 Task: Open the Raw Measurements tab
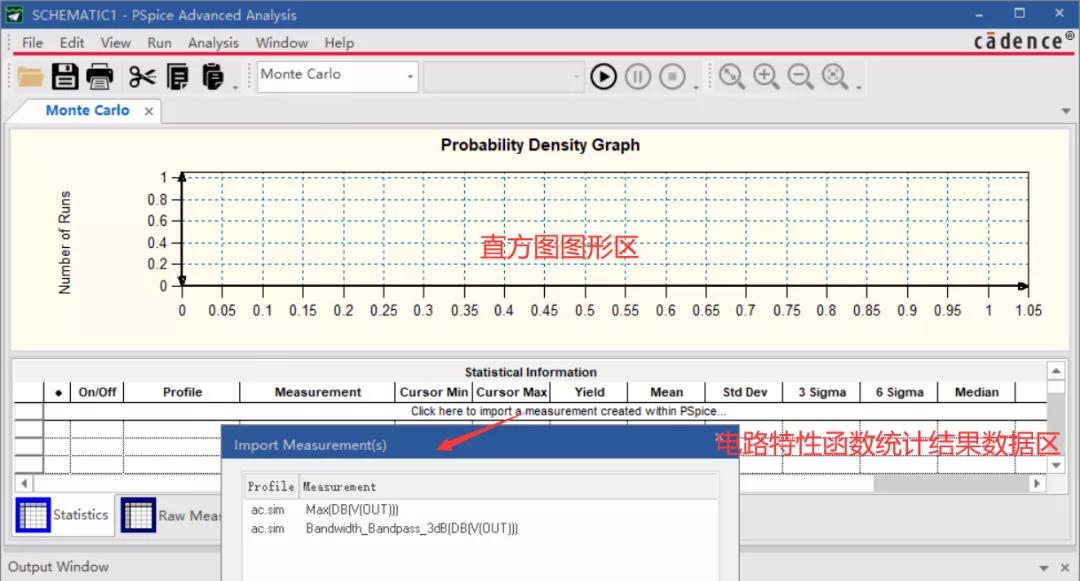[171, 515]
